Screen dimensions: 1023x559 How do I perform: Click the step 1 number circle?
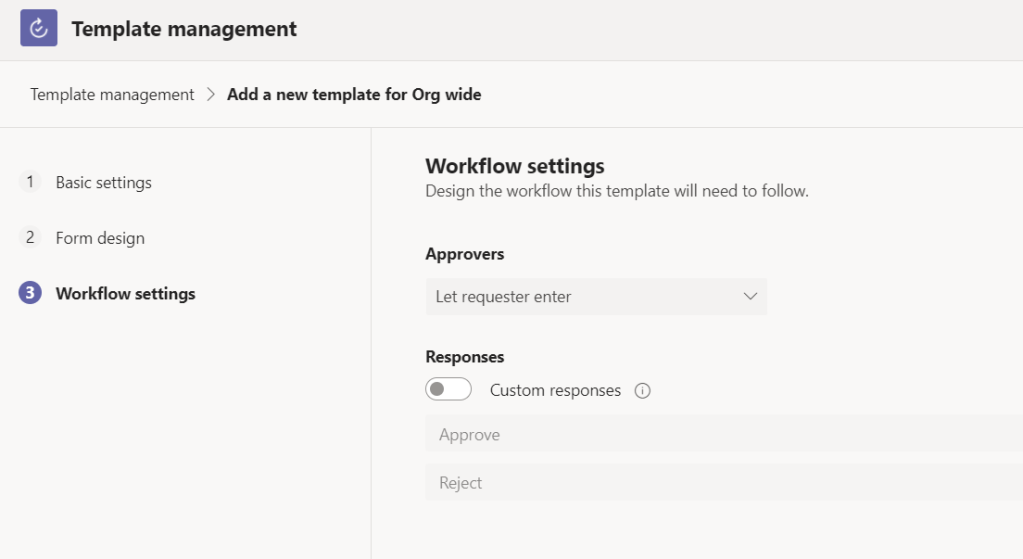coord(30,182)
